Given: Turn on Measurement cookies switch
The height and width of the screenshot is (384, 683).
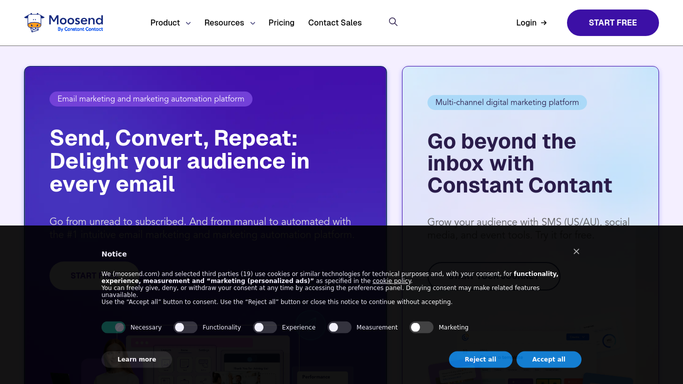Looking at the screenshot, I should 339,327.
